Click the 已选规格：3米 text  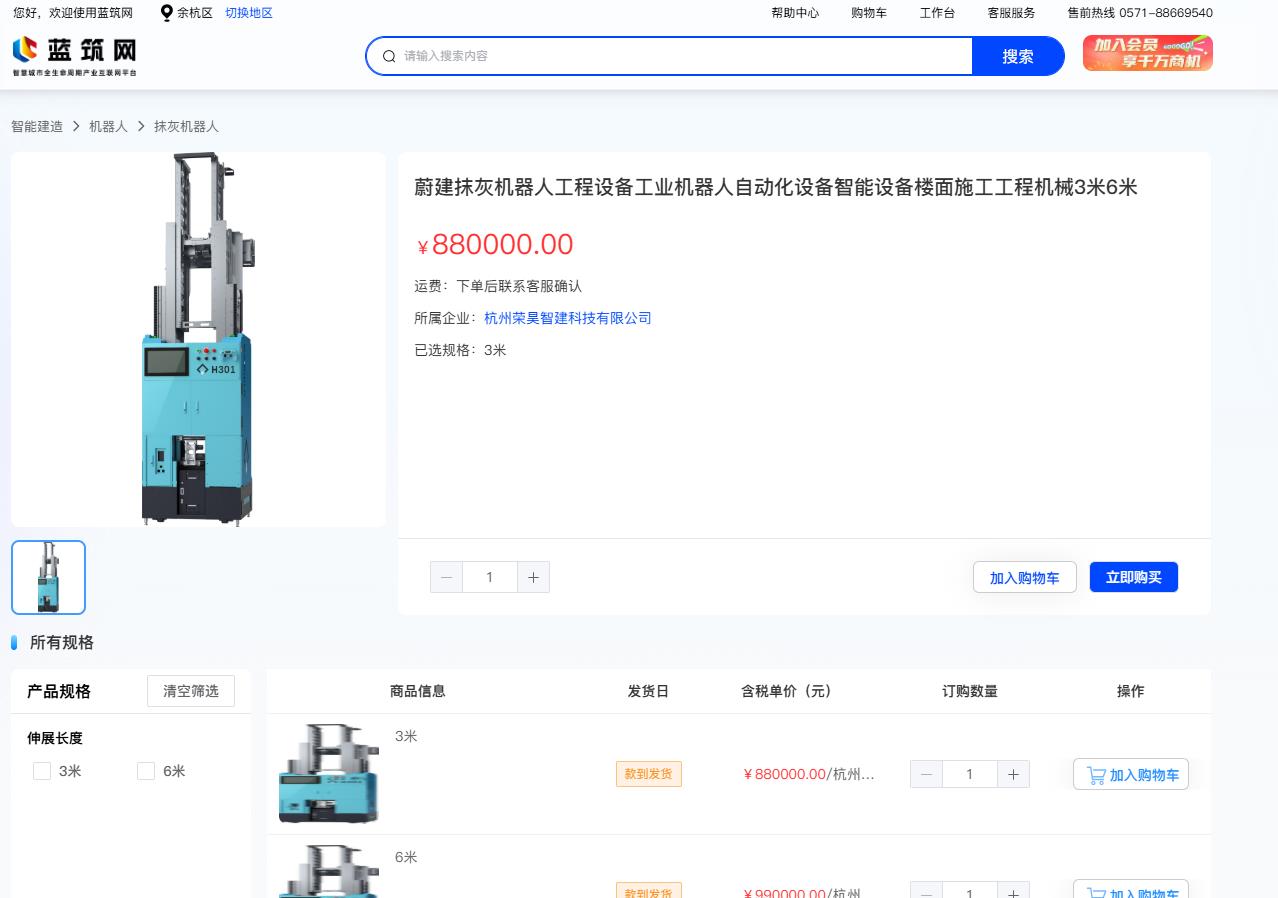click(x=460, y=350)
